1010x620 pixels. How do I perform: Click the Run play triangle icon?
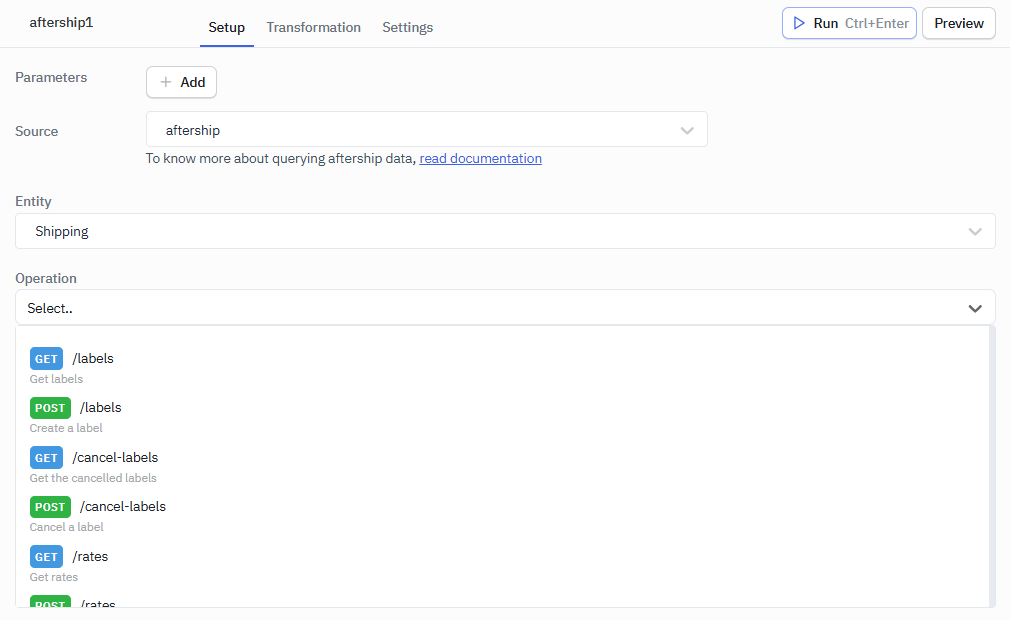799,23
